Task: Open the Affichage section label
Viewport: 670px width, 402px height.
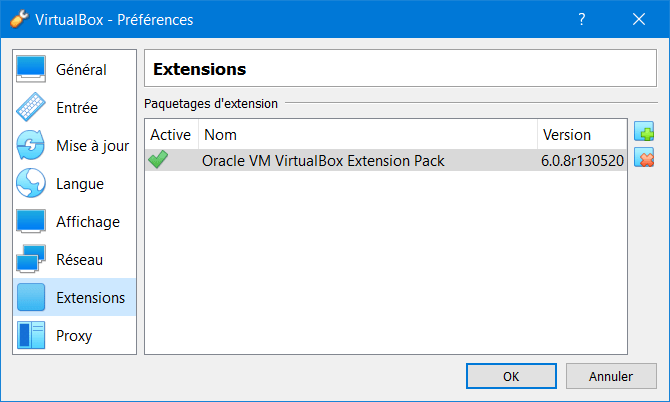Action: [88, 222]
